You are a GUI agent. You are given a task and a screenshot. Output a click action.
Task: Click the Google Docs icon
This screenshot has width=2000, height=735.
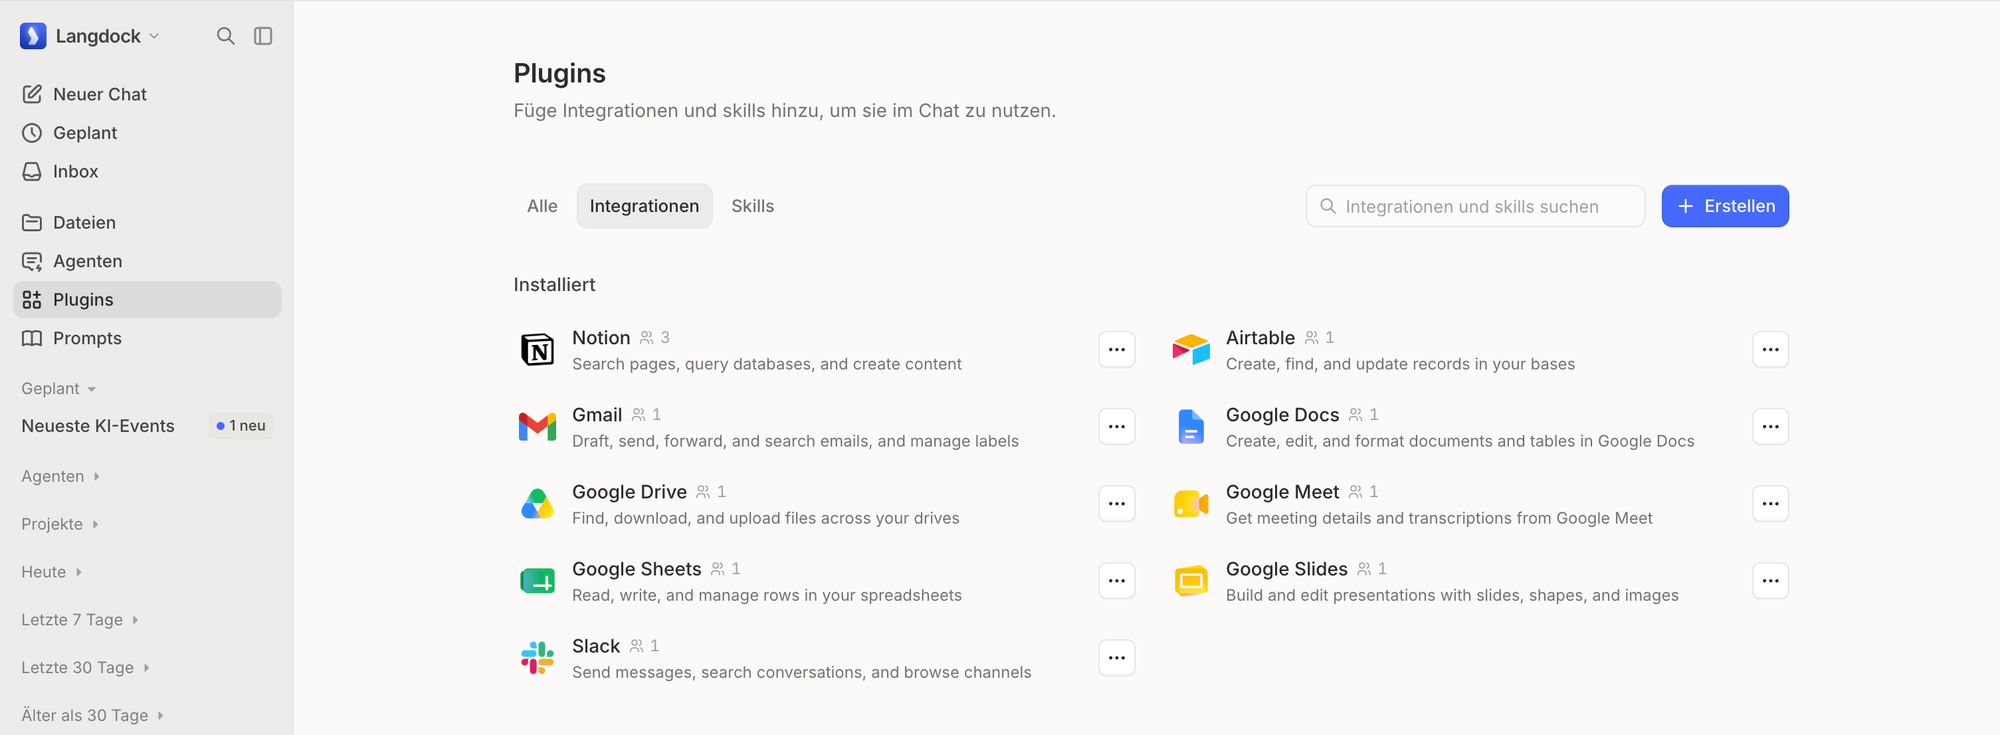pyautogui.click(x=1191, y=427)
